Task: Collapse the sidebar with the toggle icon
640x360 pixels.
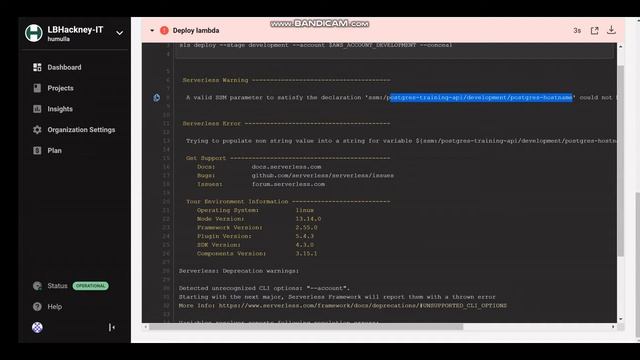Action: click(x=111, y=327)
